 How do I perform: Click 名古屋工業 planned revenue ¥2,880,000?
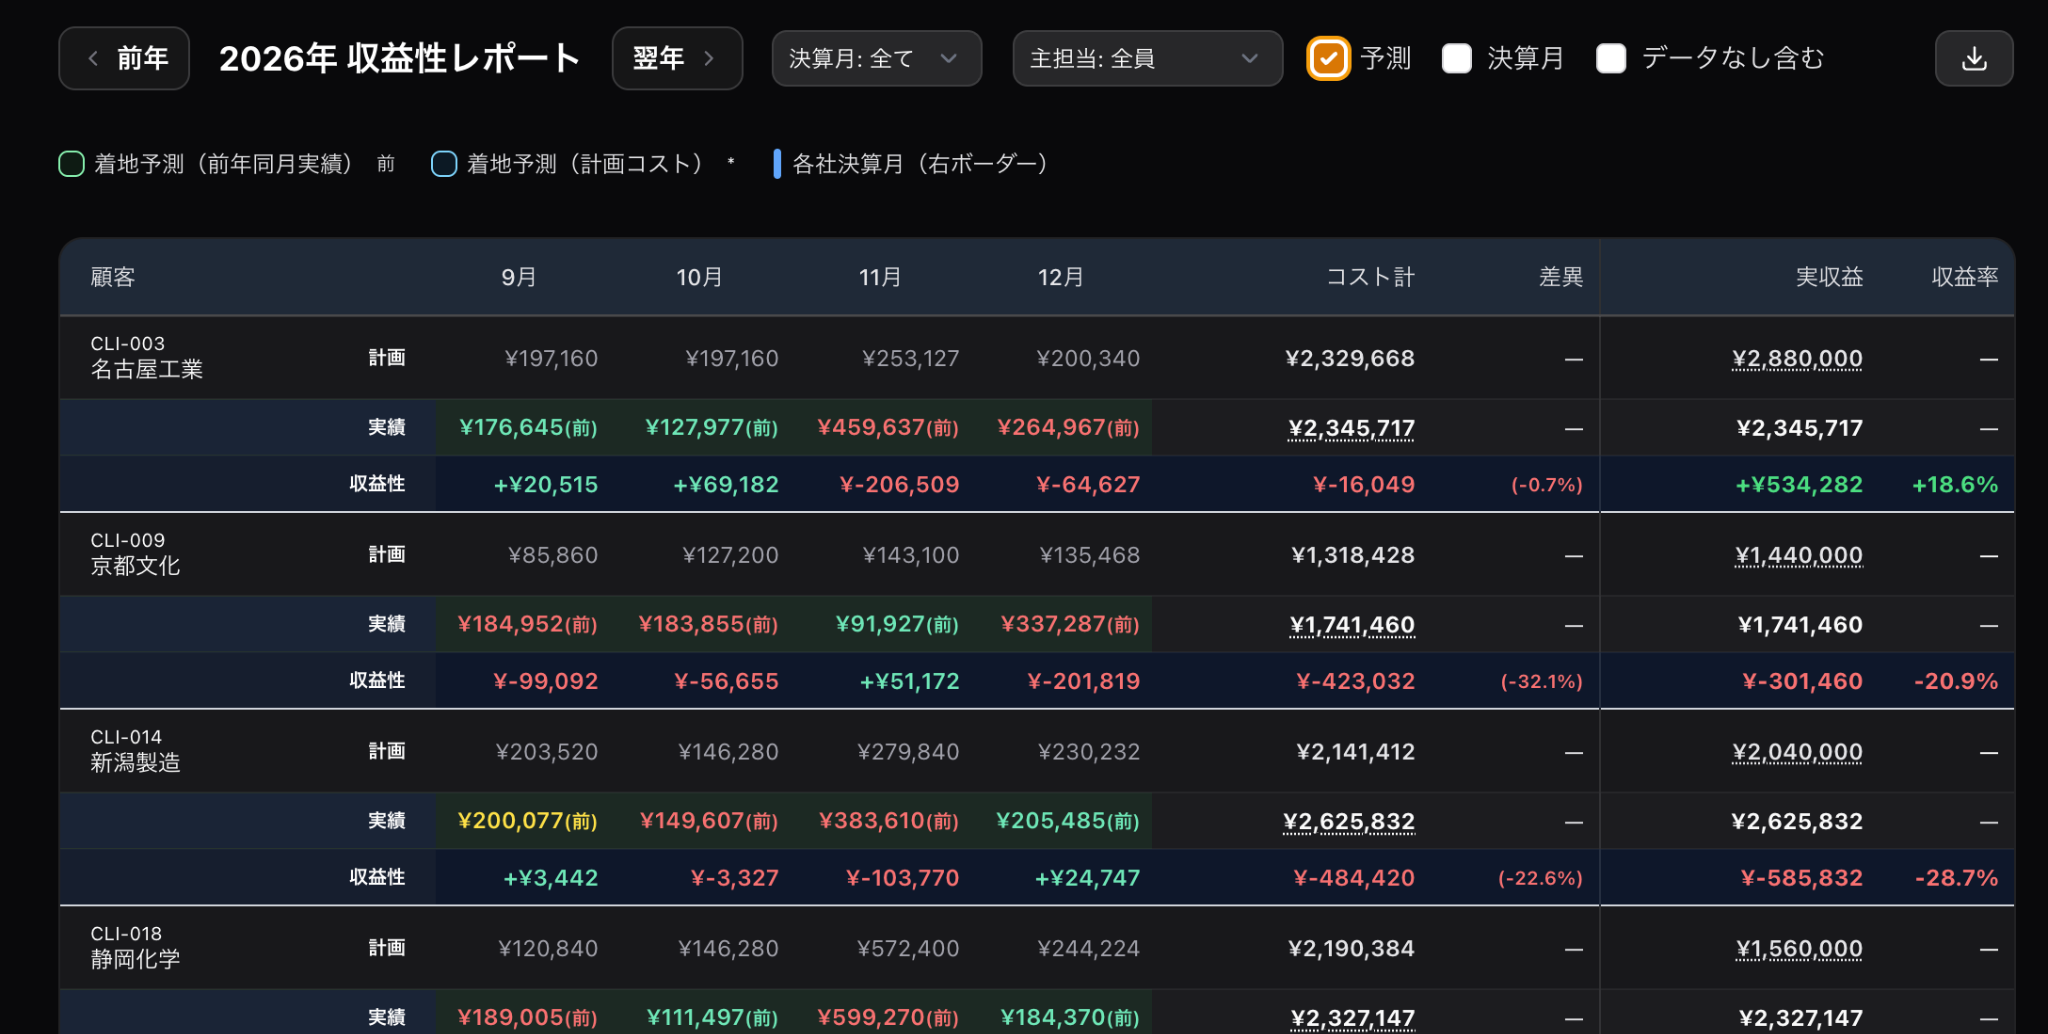(x=1797, y=359)
